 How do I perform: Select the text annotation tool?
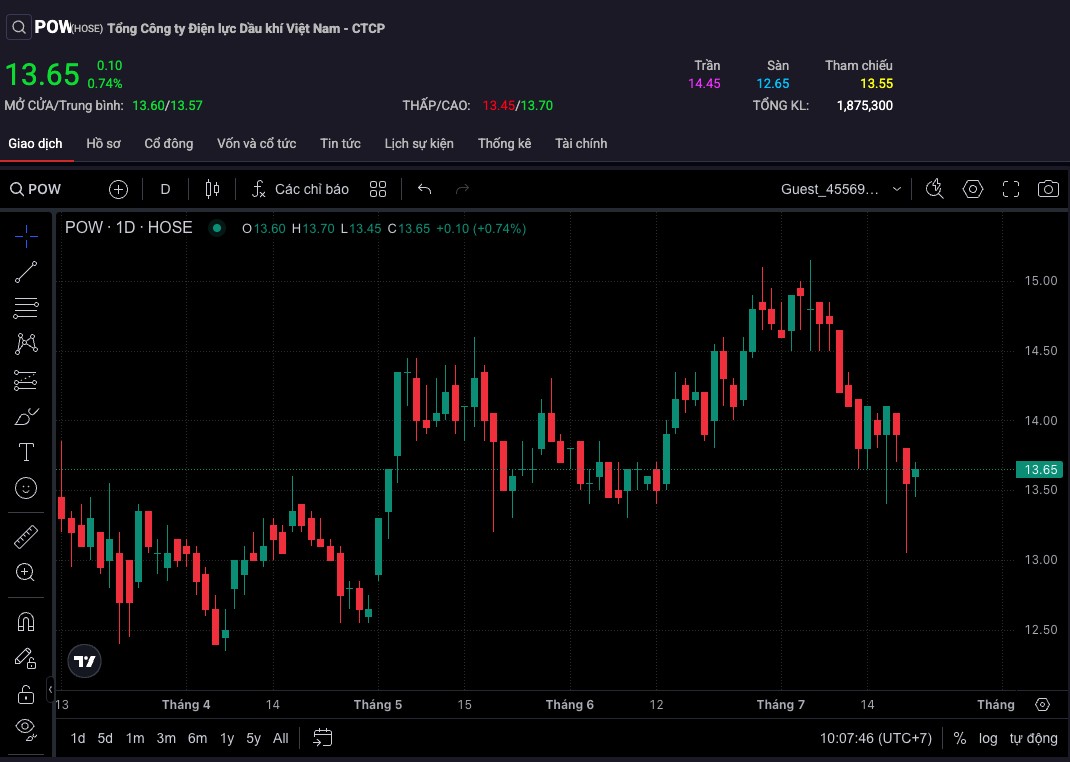tap(26, 452)
